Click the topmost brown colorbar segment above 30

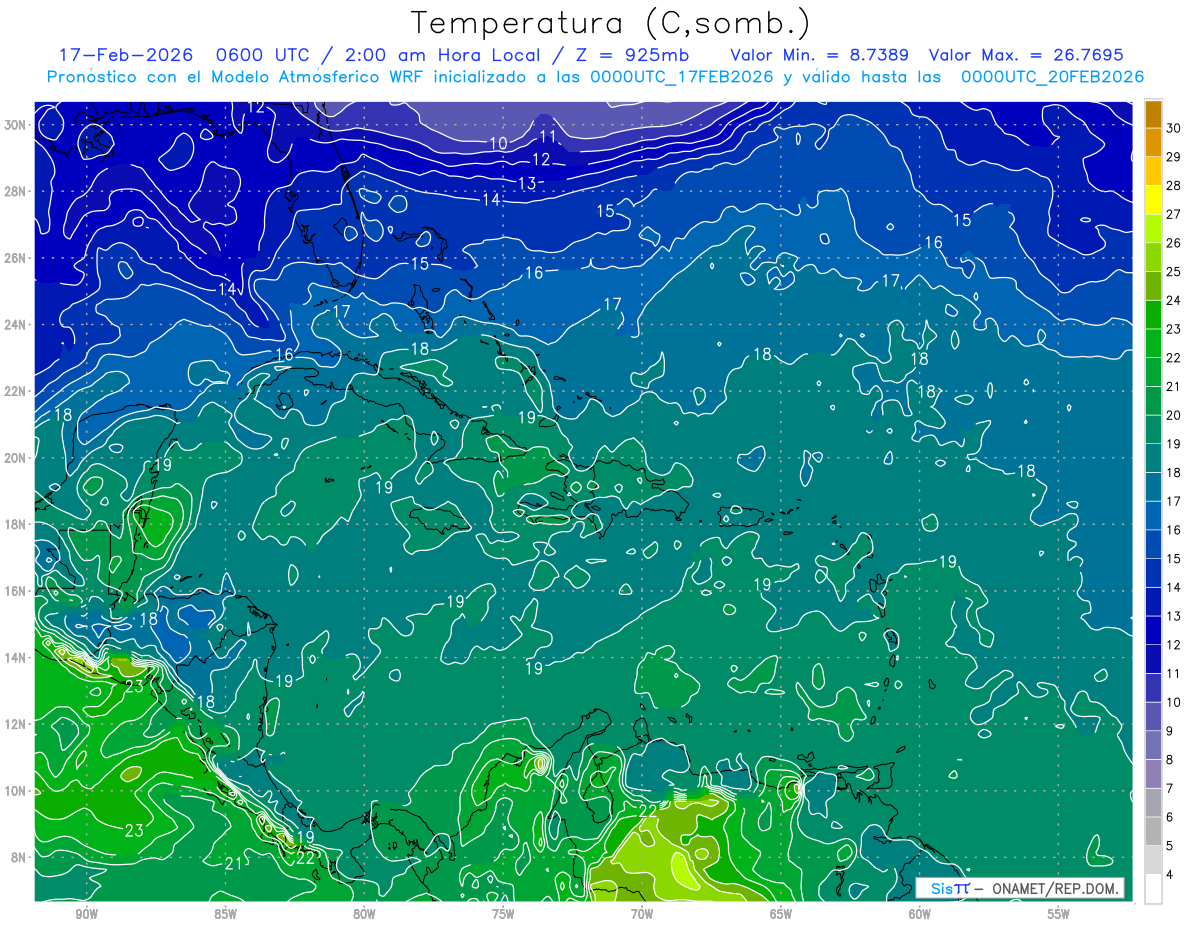[x=1153, y=114]
